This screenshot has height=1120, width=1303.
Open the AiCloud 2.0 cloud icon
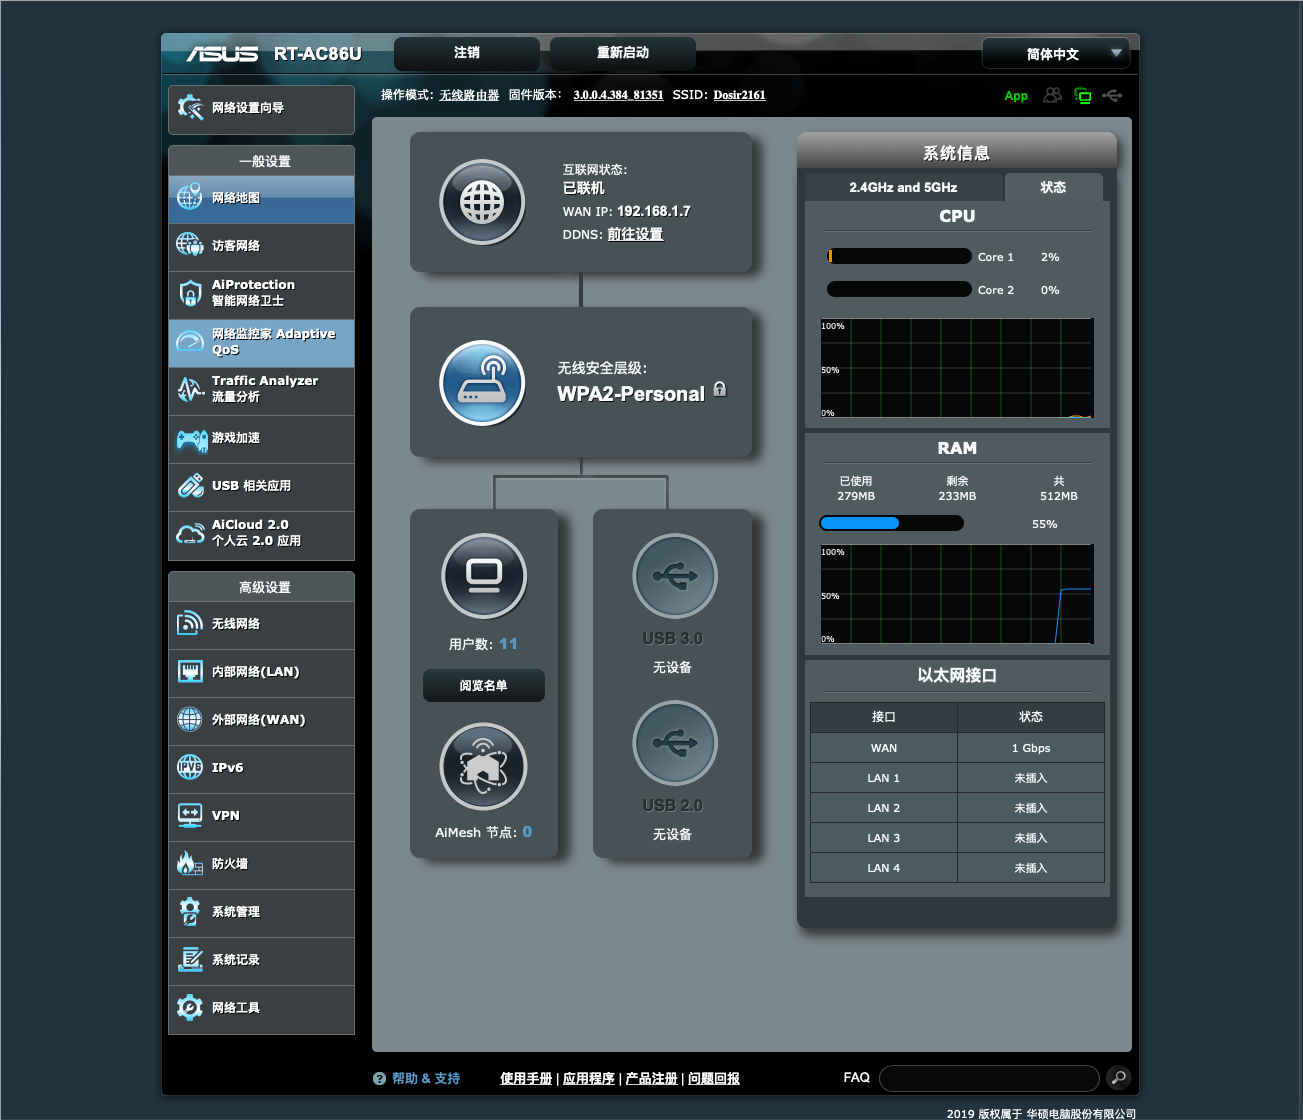(x=190, y=533)
